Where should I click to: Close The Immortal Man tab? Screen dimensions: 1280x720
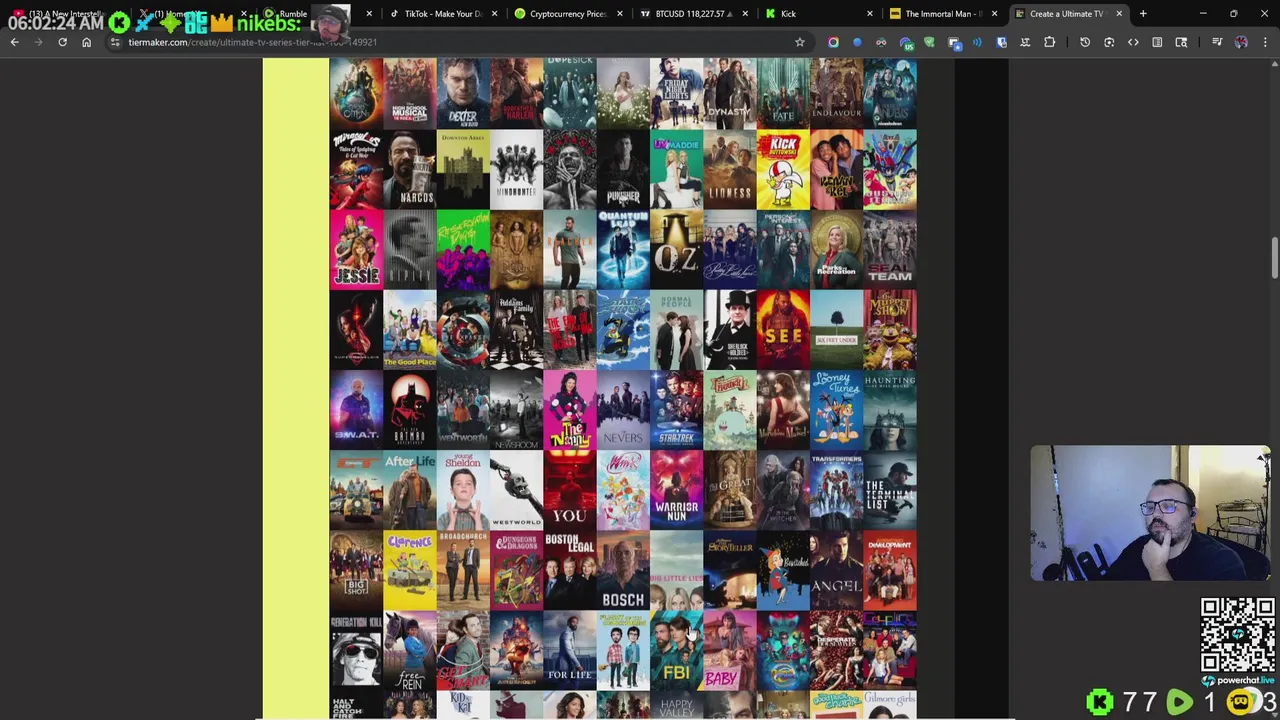point(994,14)
